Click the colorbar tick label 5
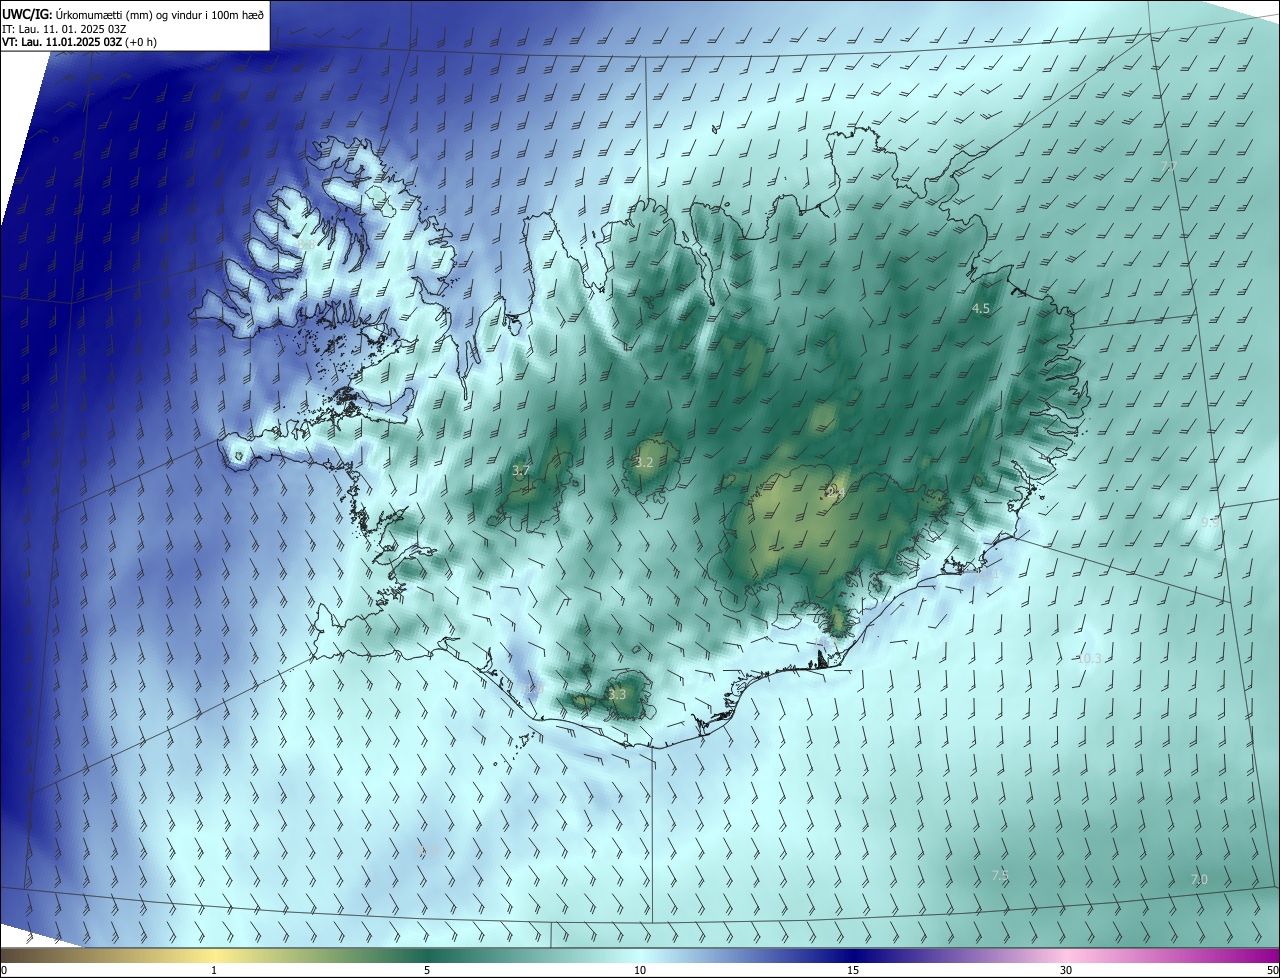1280x978 pixels. coord(427,970)
